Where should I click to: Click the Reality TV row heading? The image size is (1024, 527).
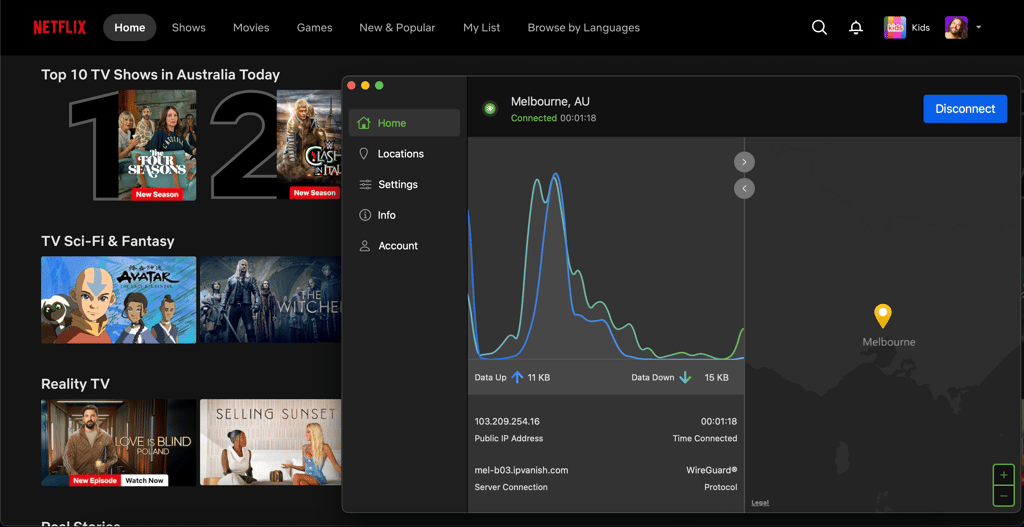(x=75, y=384)
